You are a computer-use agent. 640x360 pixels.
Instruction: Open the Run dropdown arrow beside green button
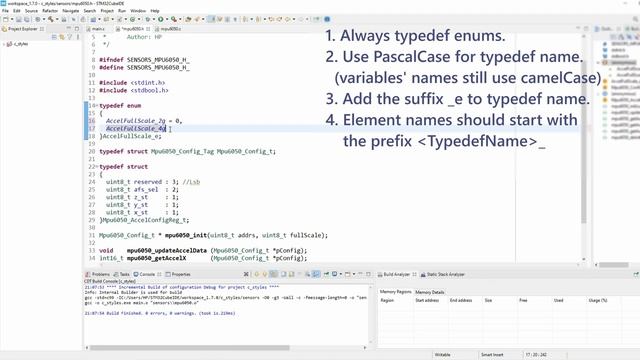click(x=166, y=19)
